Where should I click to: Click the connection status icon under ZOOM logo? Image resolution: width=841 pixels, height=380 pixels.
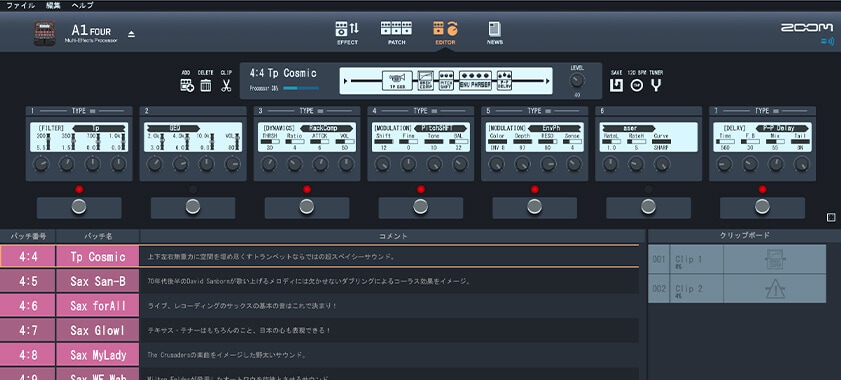tap(827, 41)
